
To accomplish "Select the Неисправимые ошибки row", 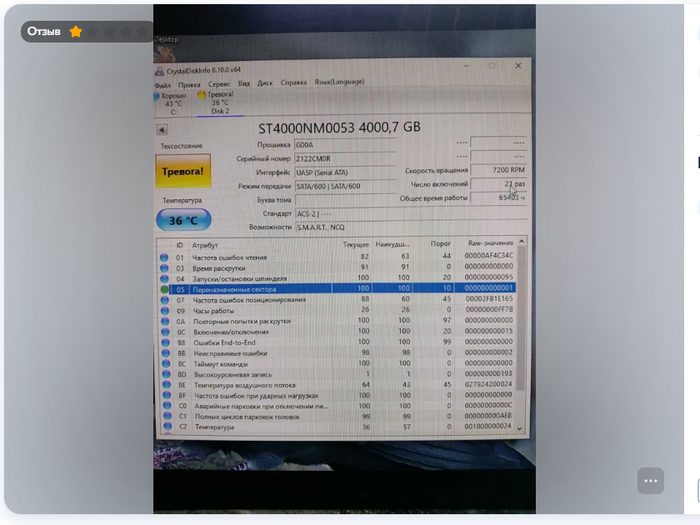I will click(338, 353).
